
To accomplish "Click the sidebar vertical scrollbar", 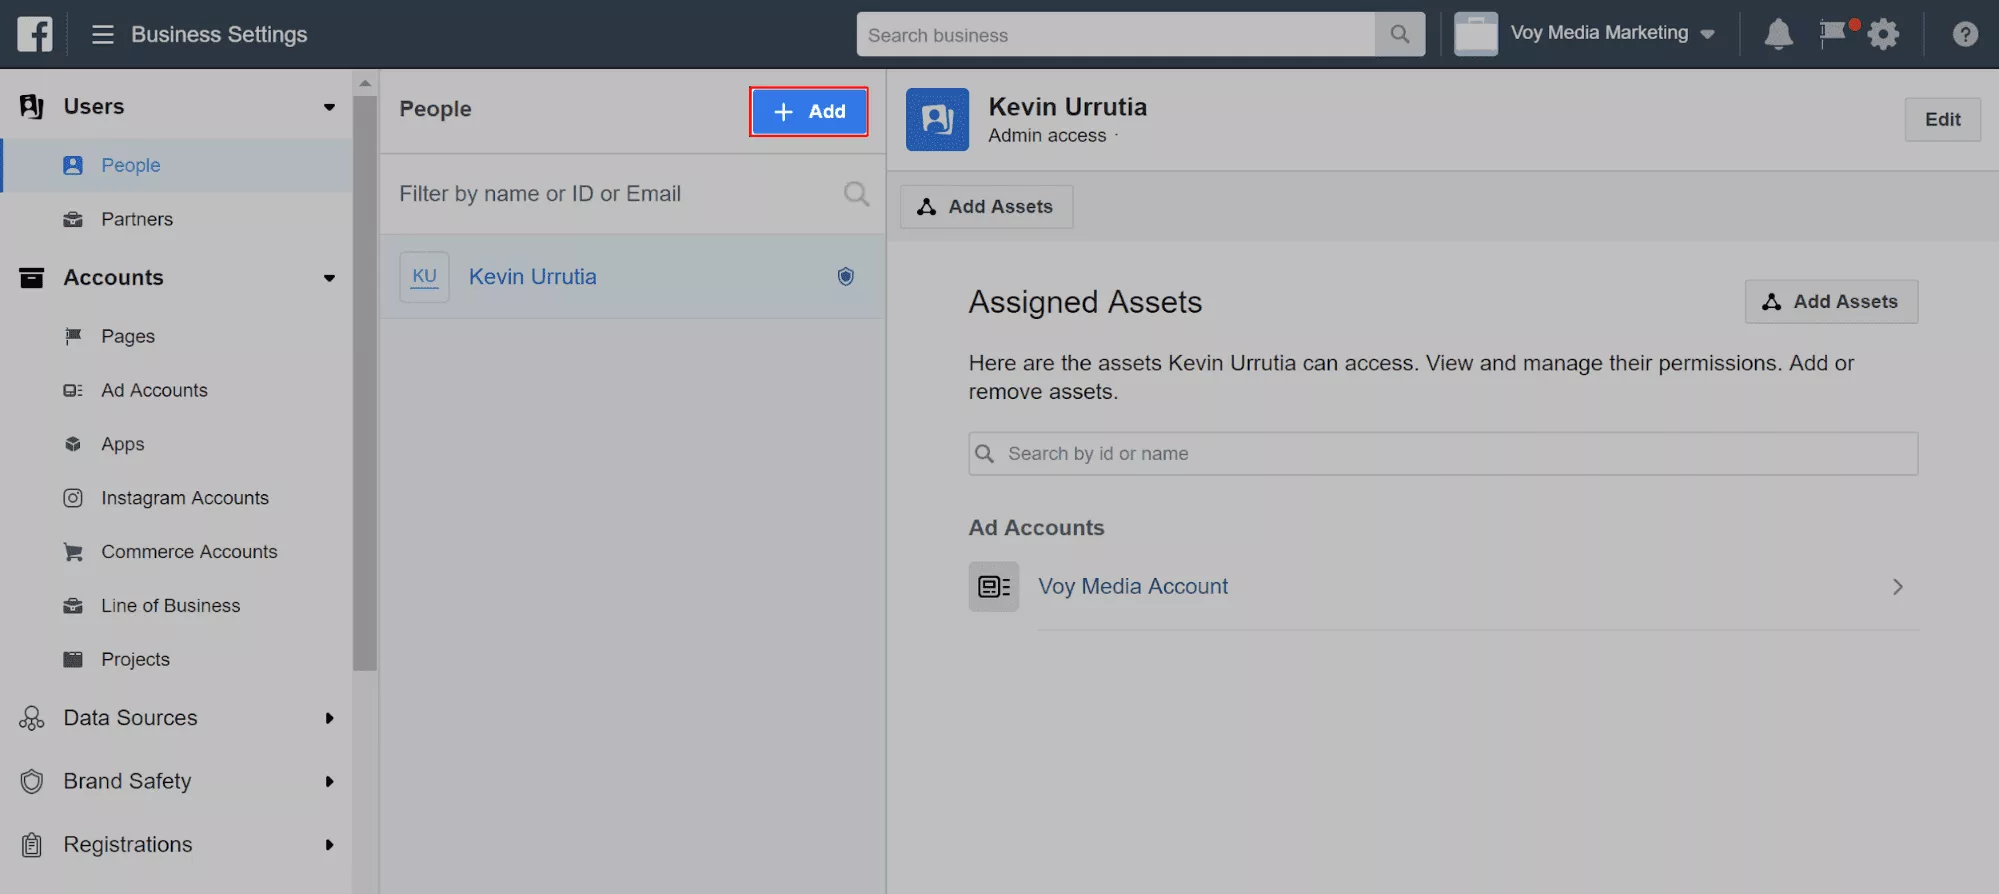I will coord(365,380).
